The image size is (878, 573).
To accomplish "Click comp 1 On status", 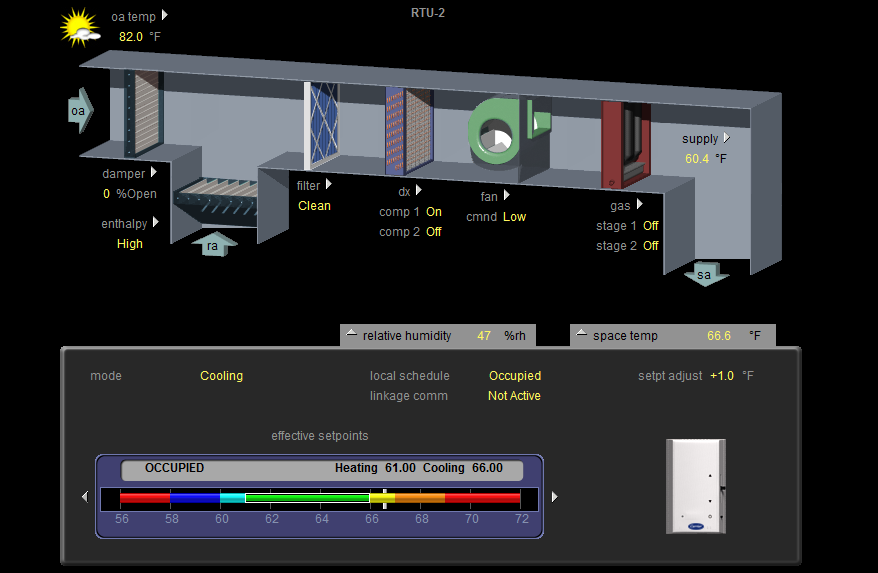I will tap(434, 212).
